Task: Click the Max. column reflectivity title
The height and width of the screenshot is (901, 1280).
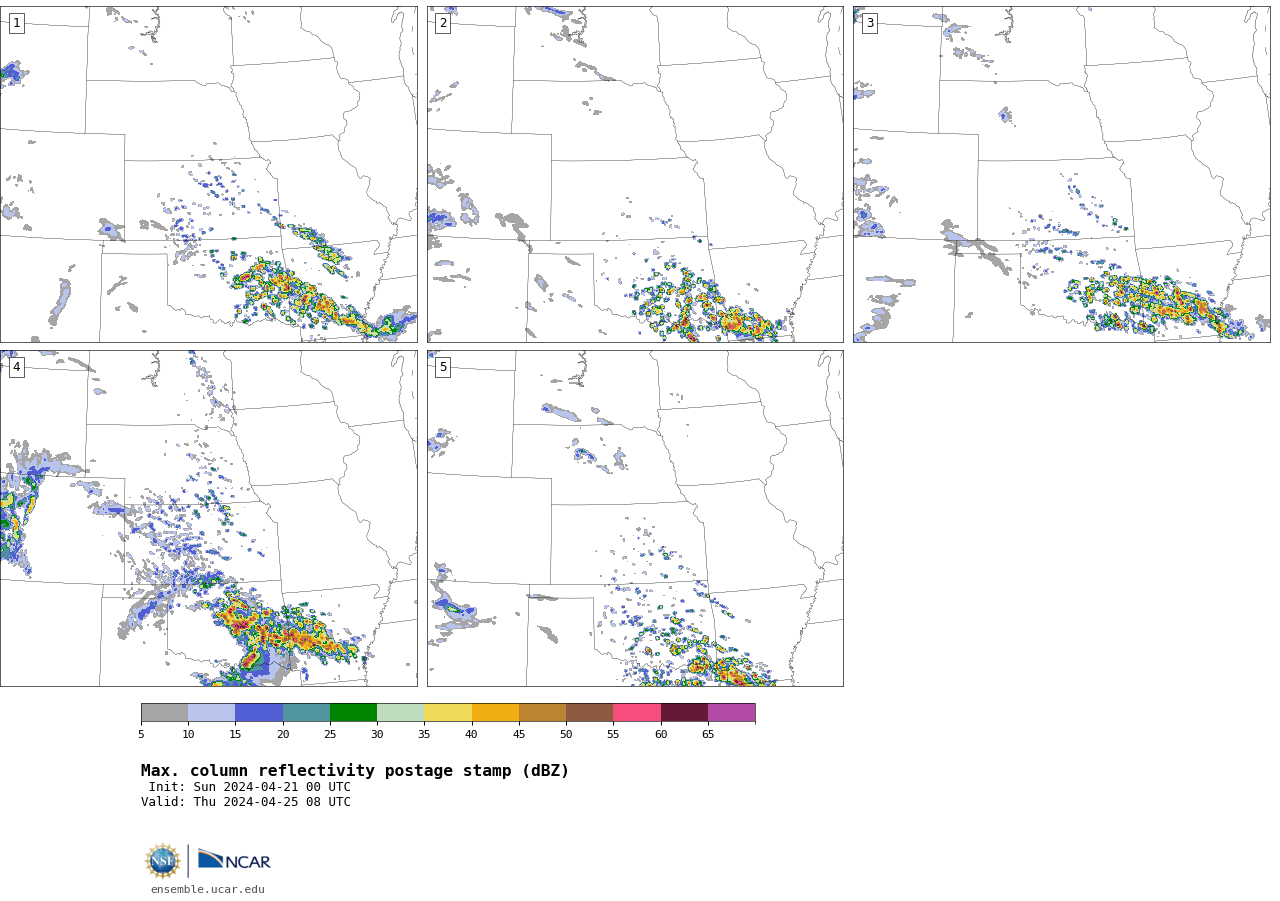Action: point(355,771)
